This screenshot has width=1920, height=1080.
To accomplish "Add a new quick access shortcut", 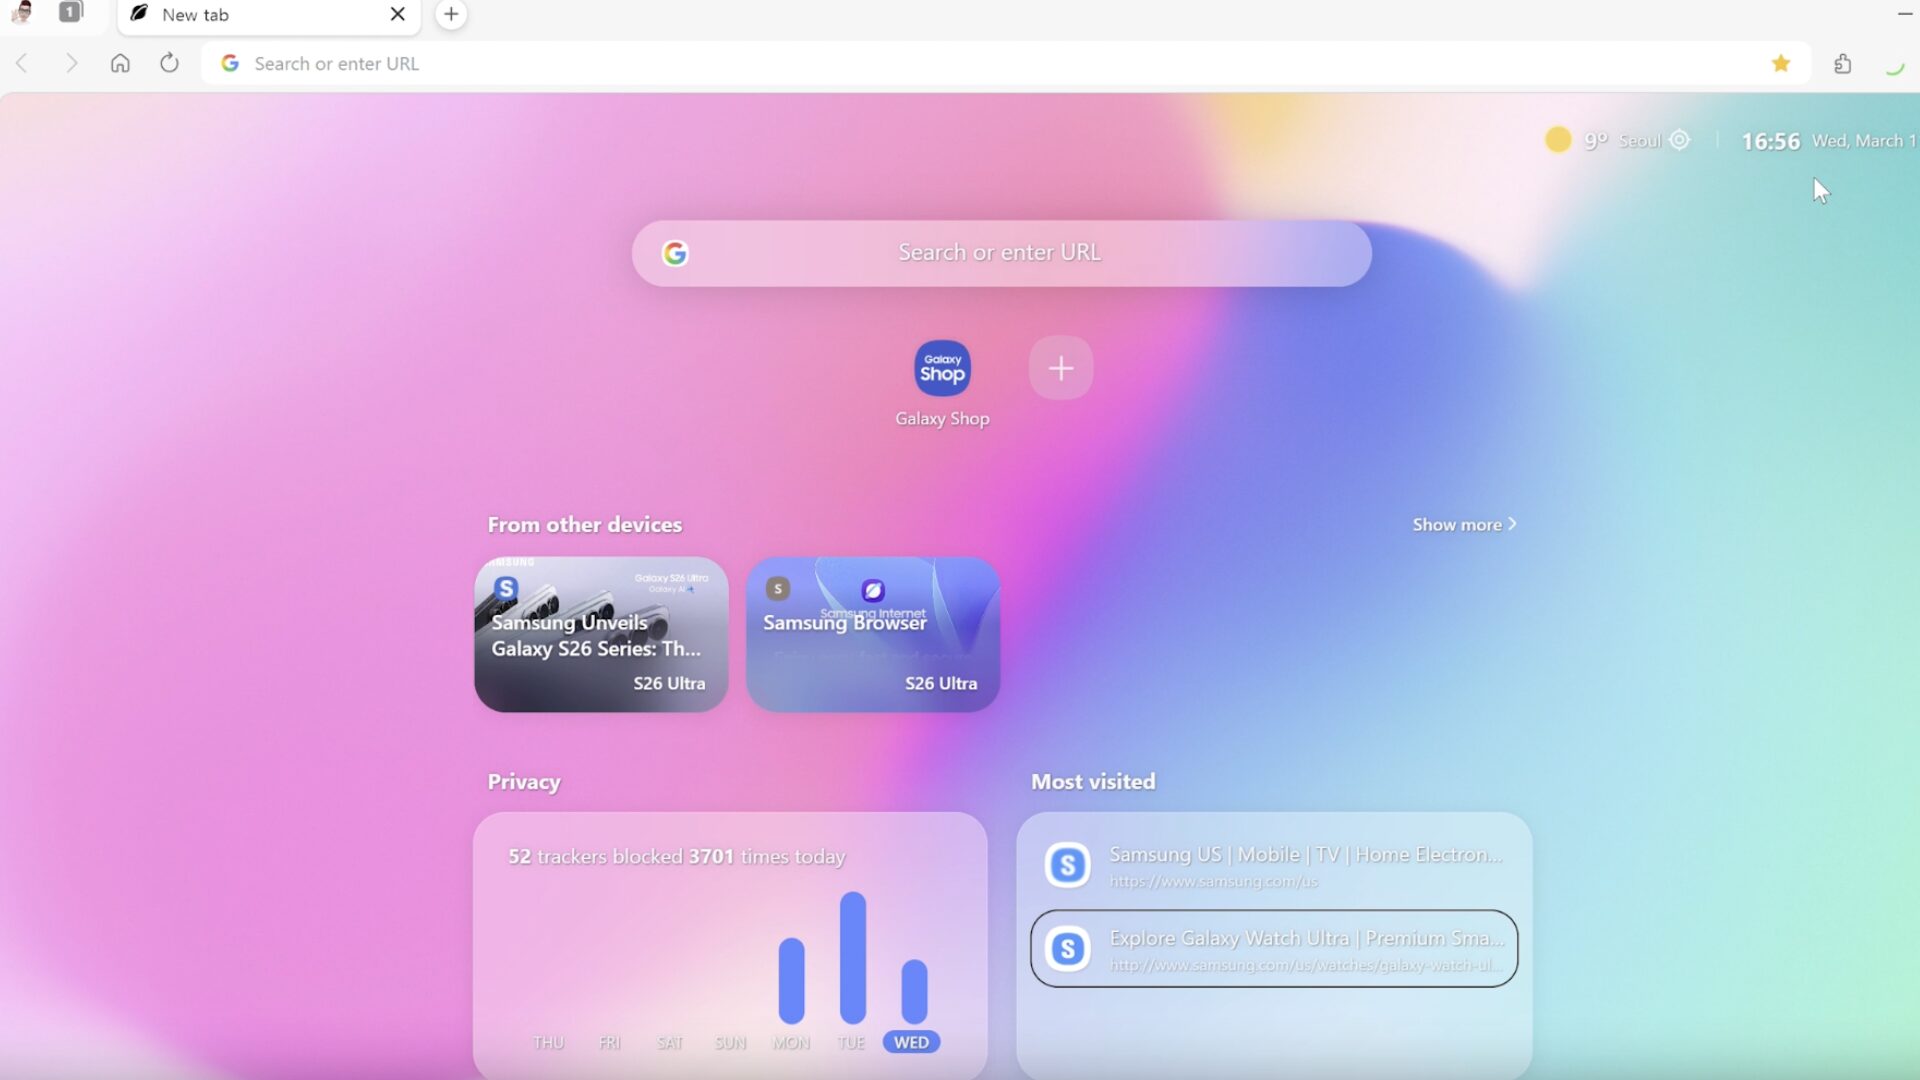I will (x=1060, y=368).
